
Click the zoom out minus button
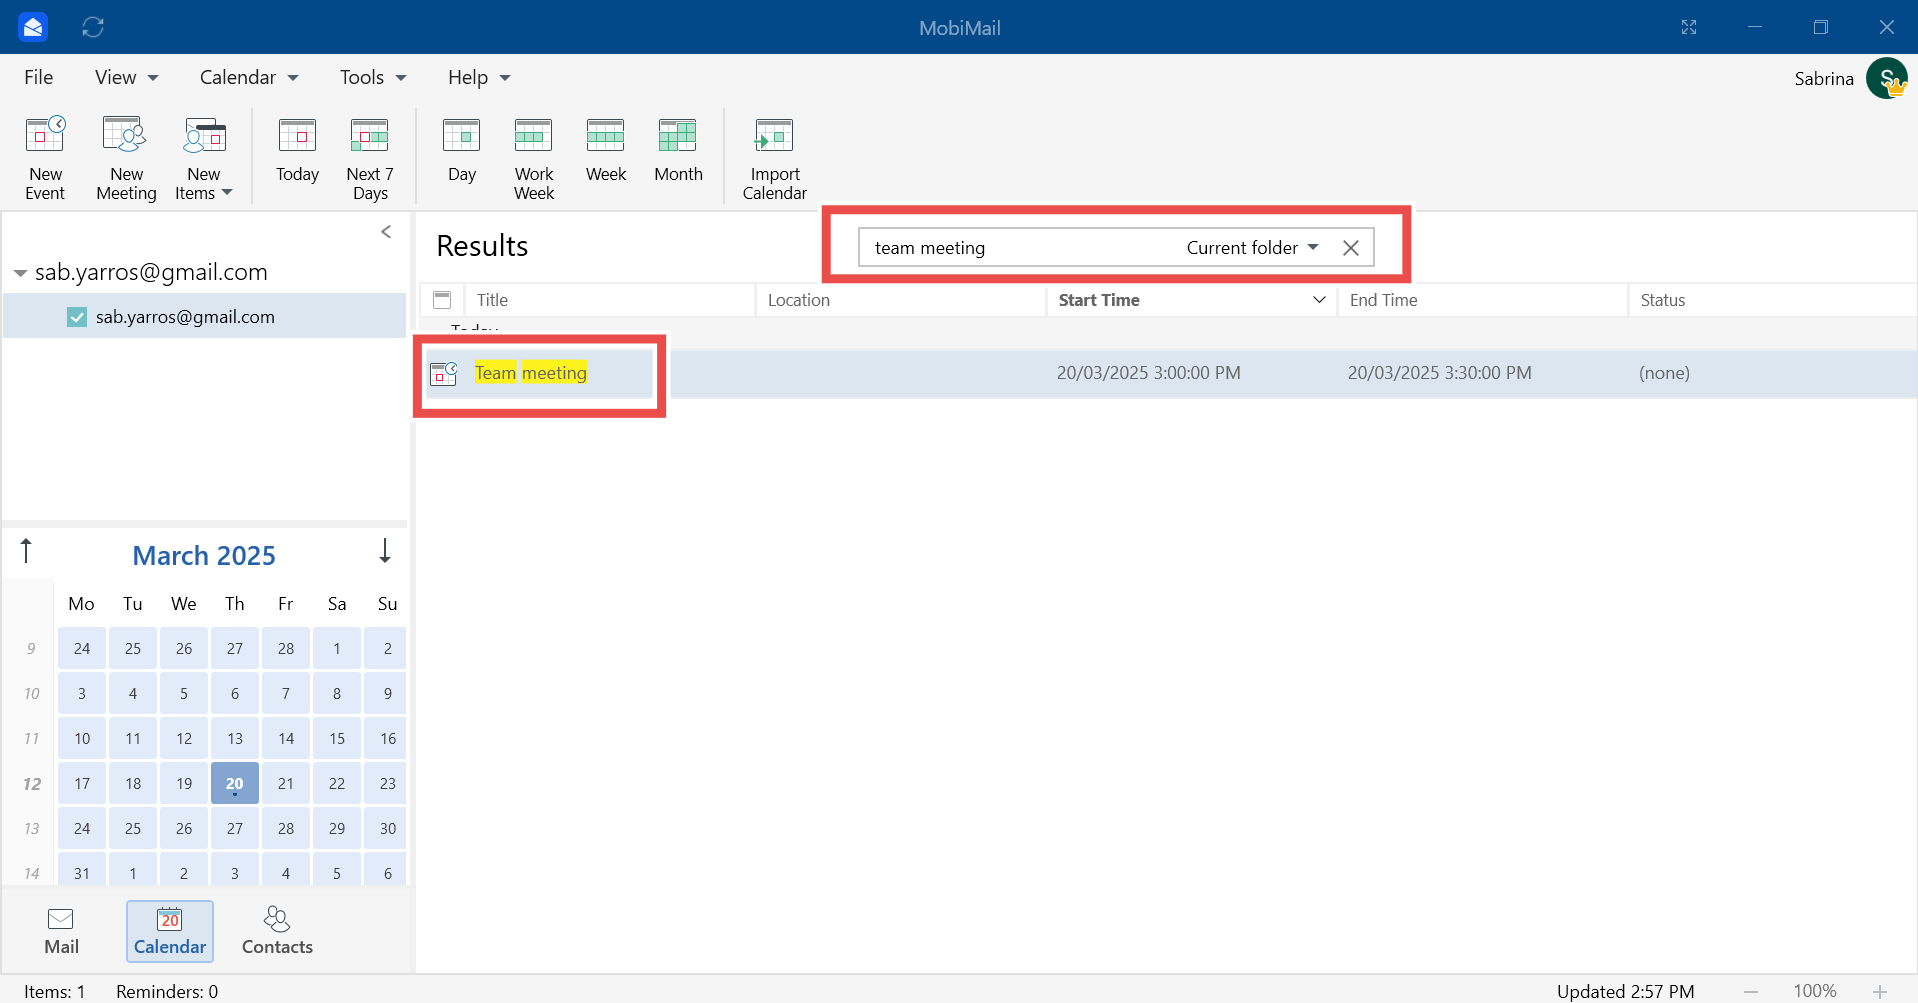1751,991
